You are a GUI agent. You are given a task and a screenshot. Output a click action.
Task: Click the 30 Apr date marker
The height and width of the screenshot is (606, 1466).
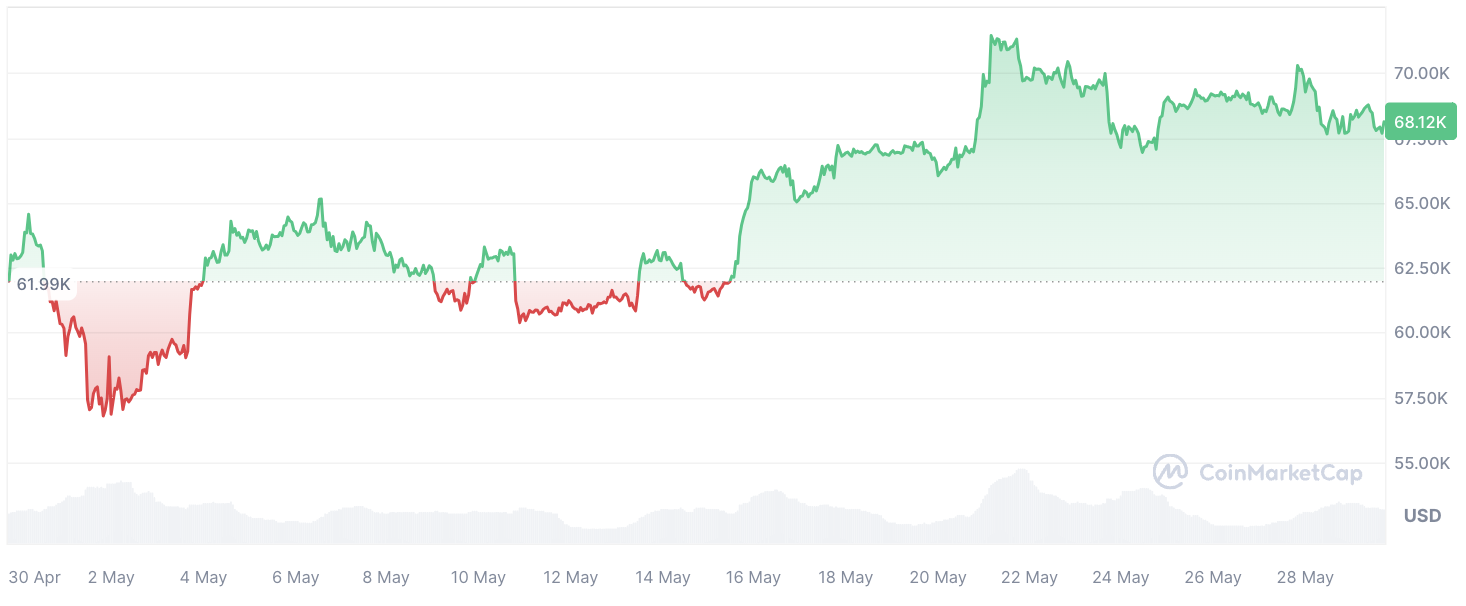point(35,578)
